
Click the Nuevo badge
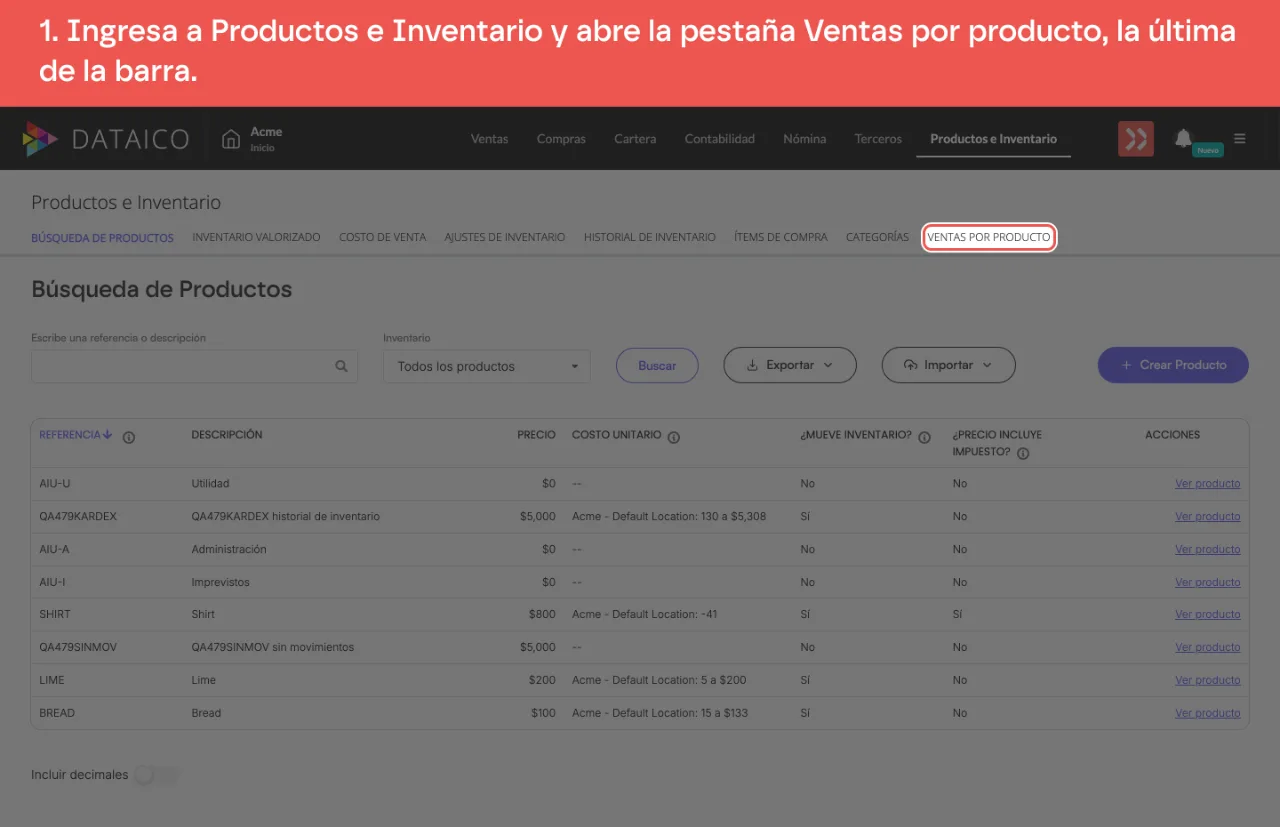pyautogui.click(x=1208, y=150)
